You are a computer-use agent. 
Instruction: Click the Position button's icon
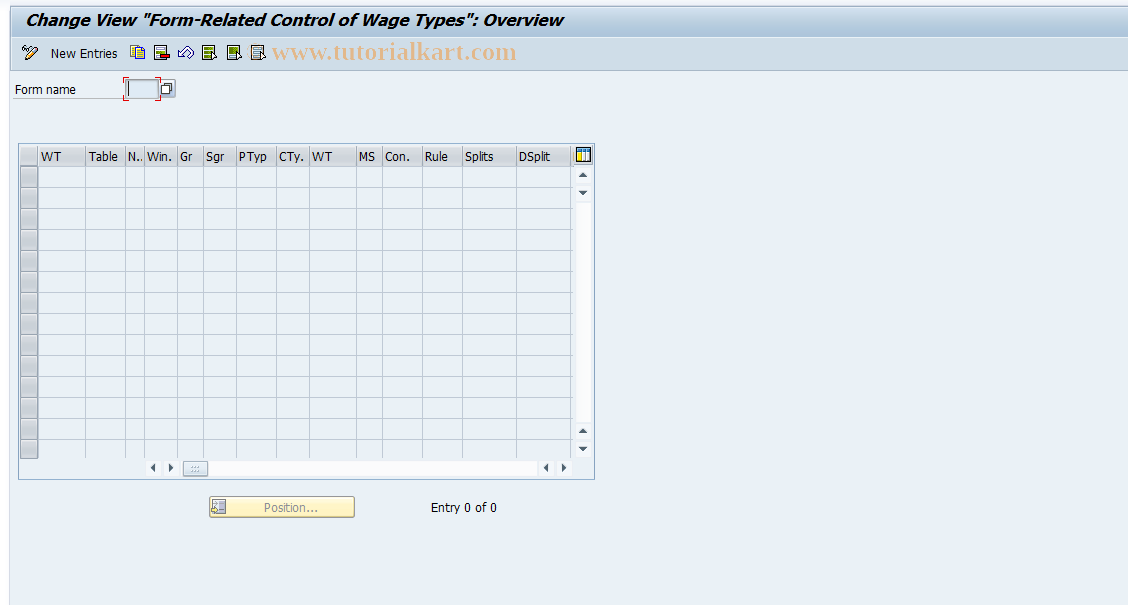(219, 507)
